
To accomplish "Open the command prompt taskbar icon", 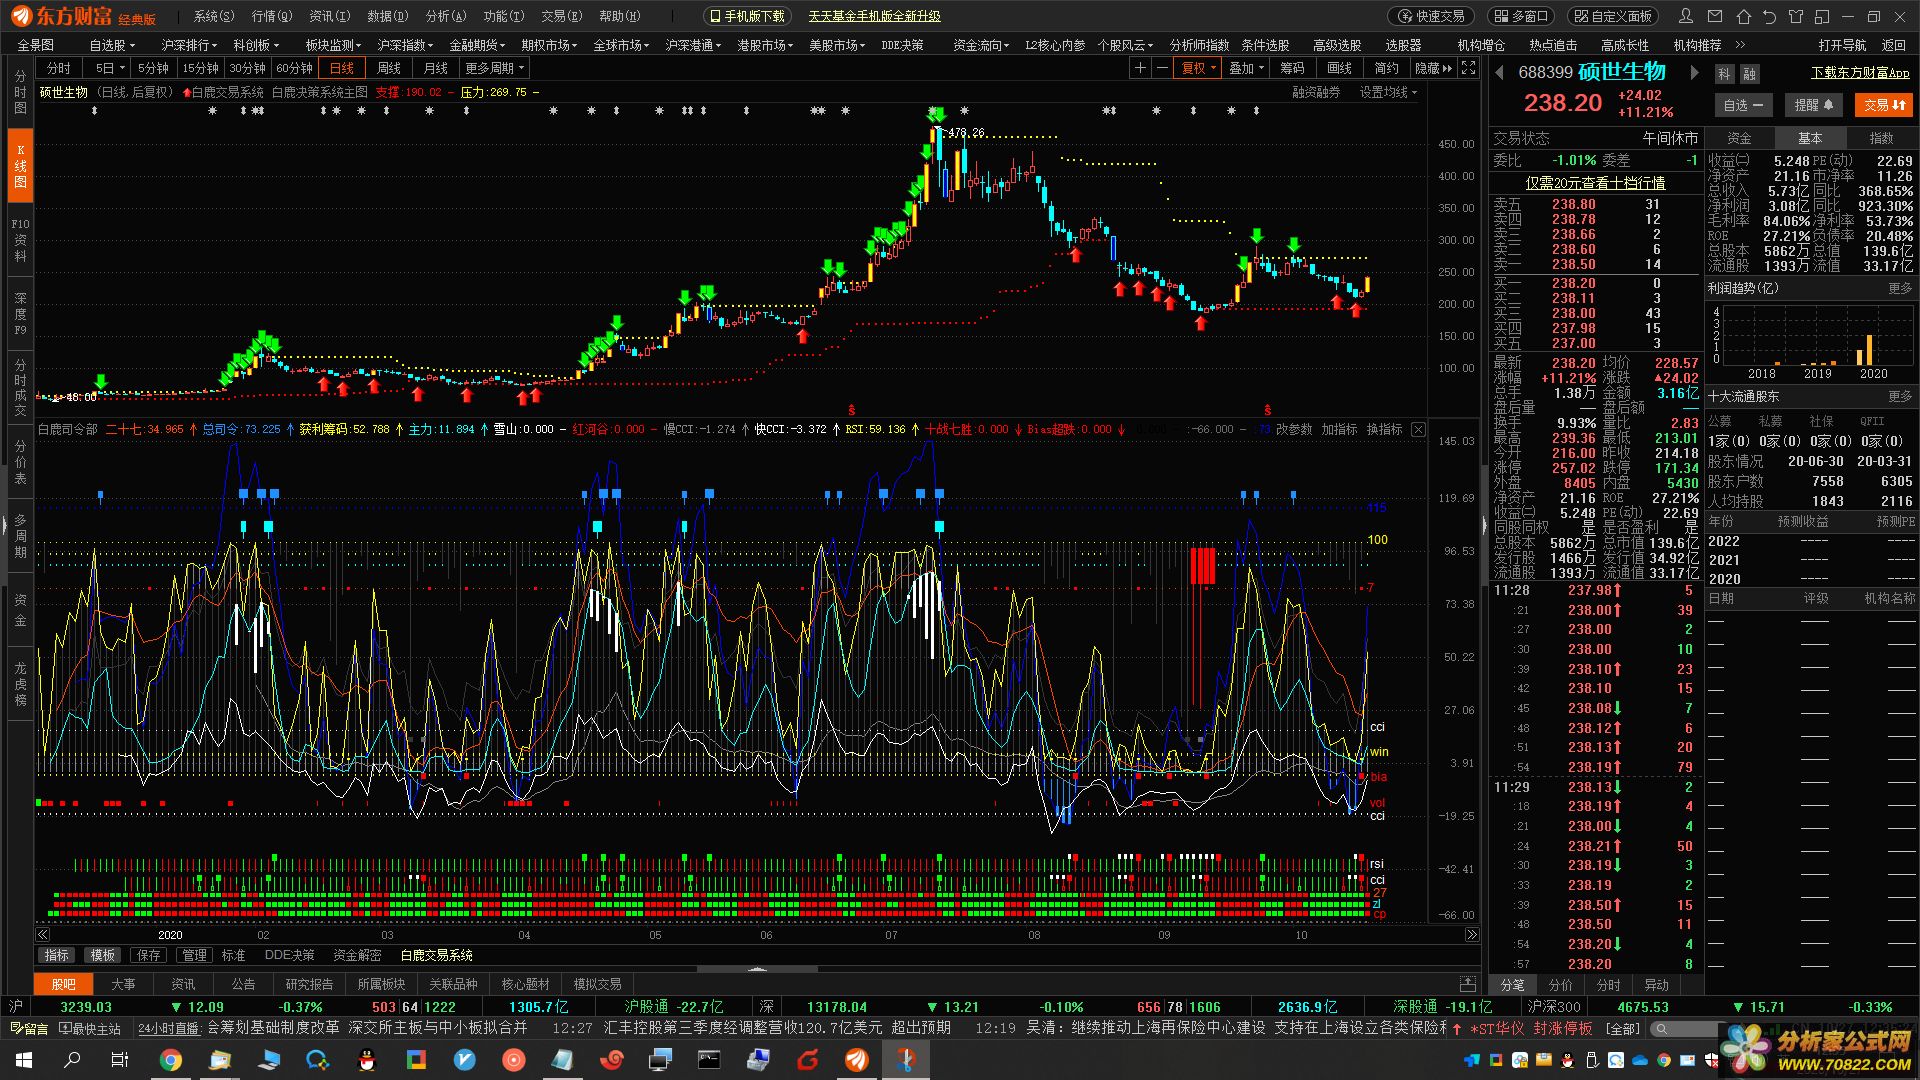I will point(709,1060).
